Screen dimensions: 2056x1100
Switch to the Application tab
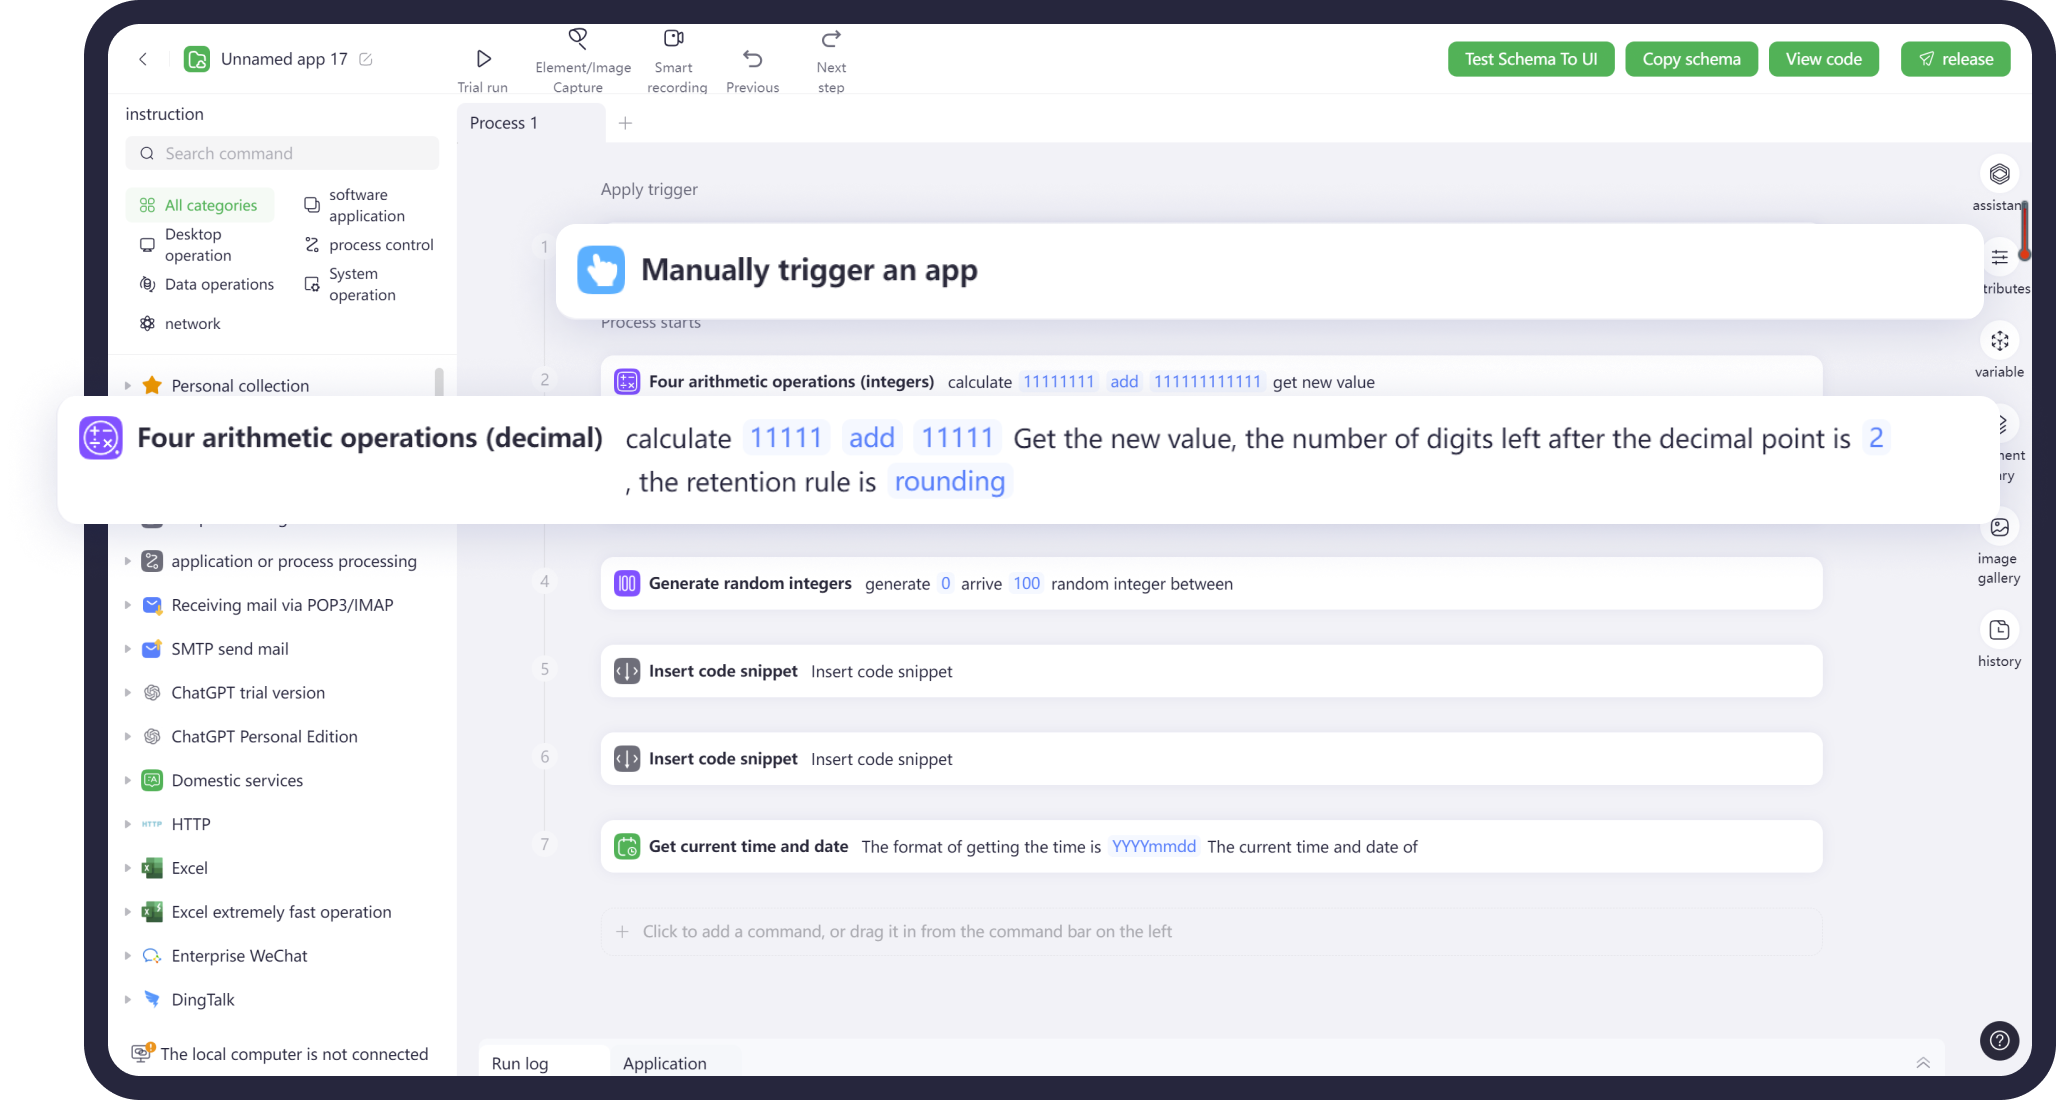tap(664, 1063)
